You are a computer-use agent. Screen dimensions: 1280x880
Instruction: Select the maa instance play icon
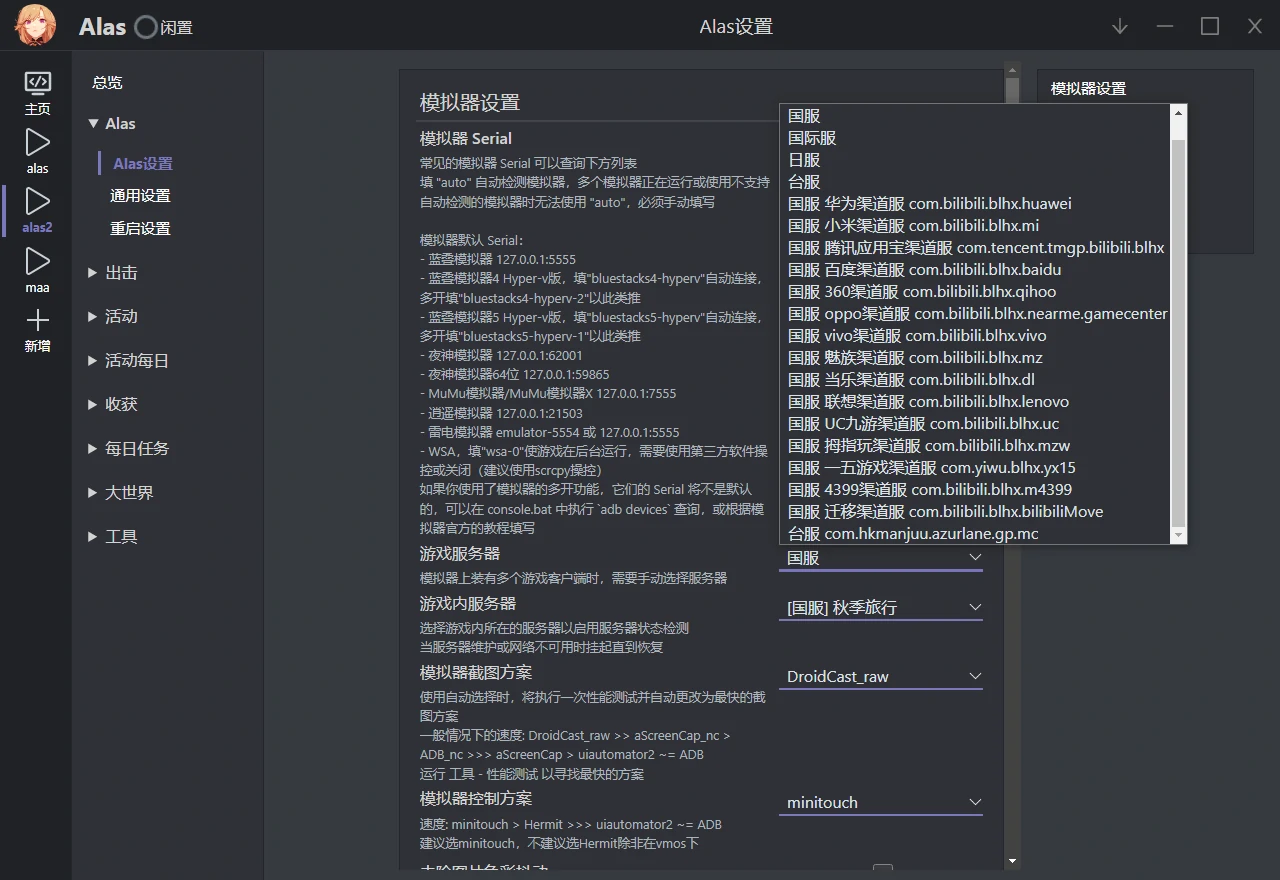coord(37,261)
